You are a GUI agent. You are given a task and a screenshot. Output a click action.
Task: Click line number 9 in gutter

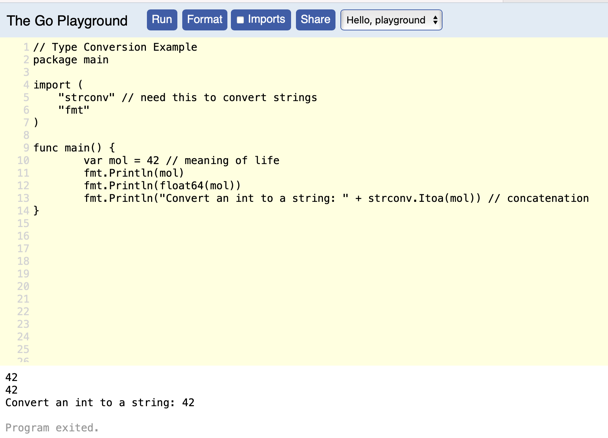26,148
